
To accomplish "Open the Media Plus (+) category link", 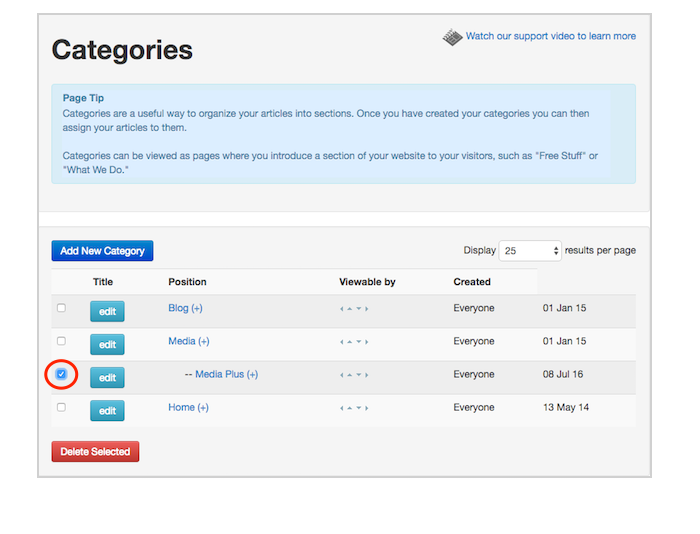I will (x=226, y=374).
